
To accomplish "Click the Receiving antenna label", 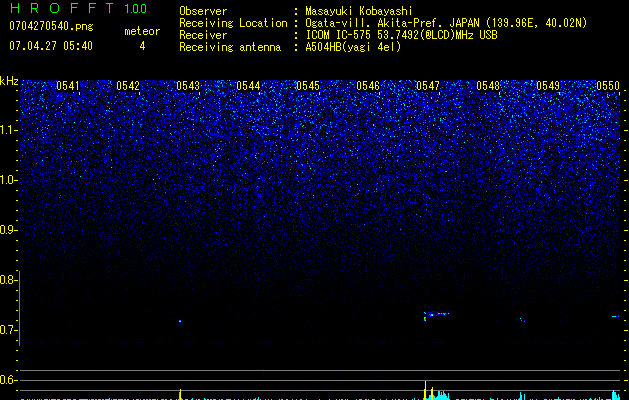I will click(230, 47).
